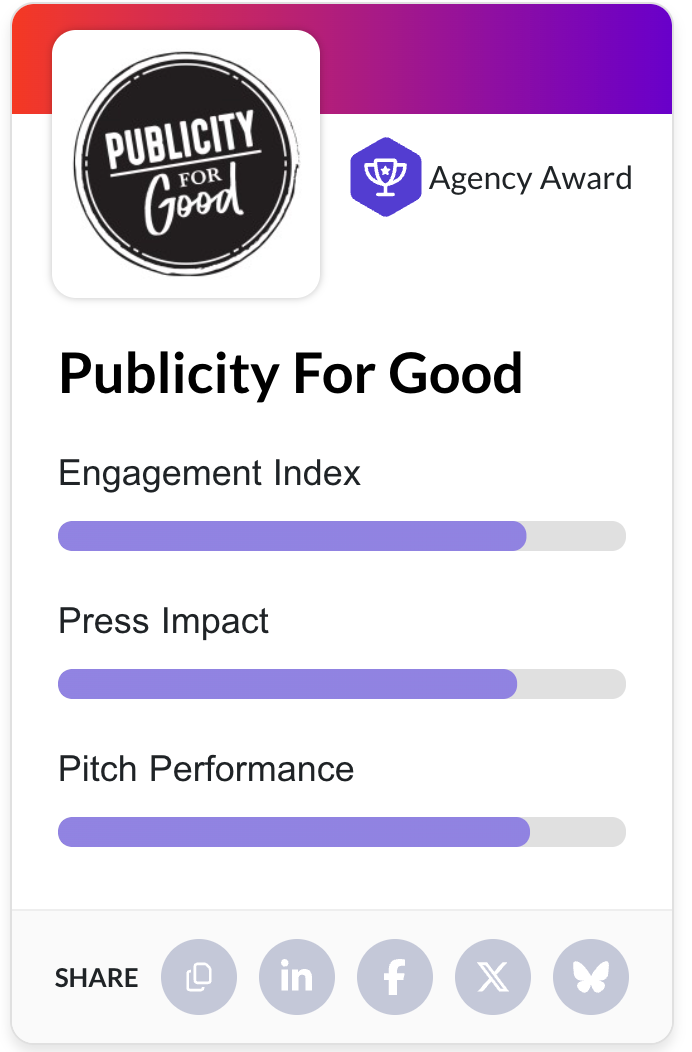Select the Pitch Performance label
The image size is (692, 1052).
[x=206, y=769]
